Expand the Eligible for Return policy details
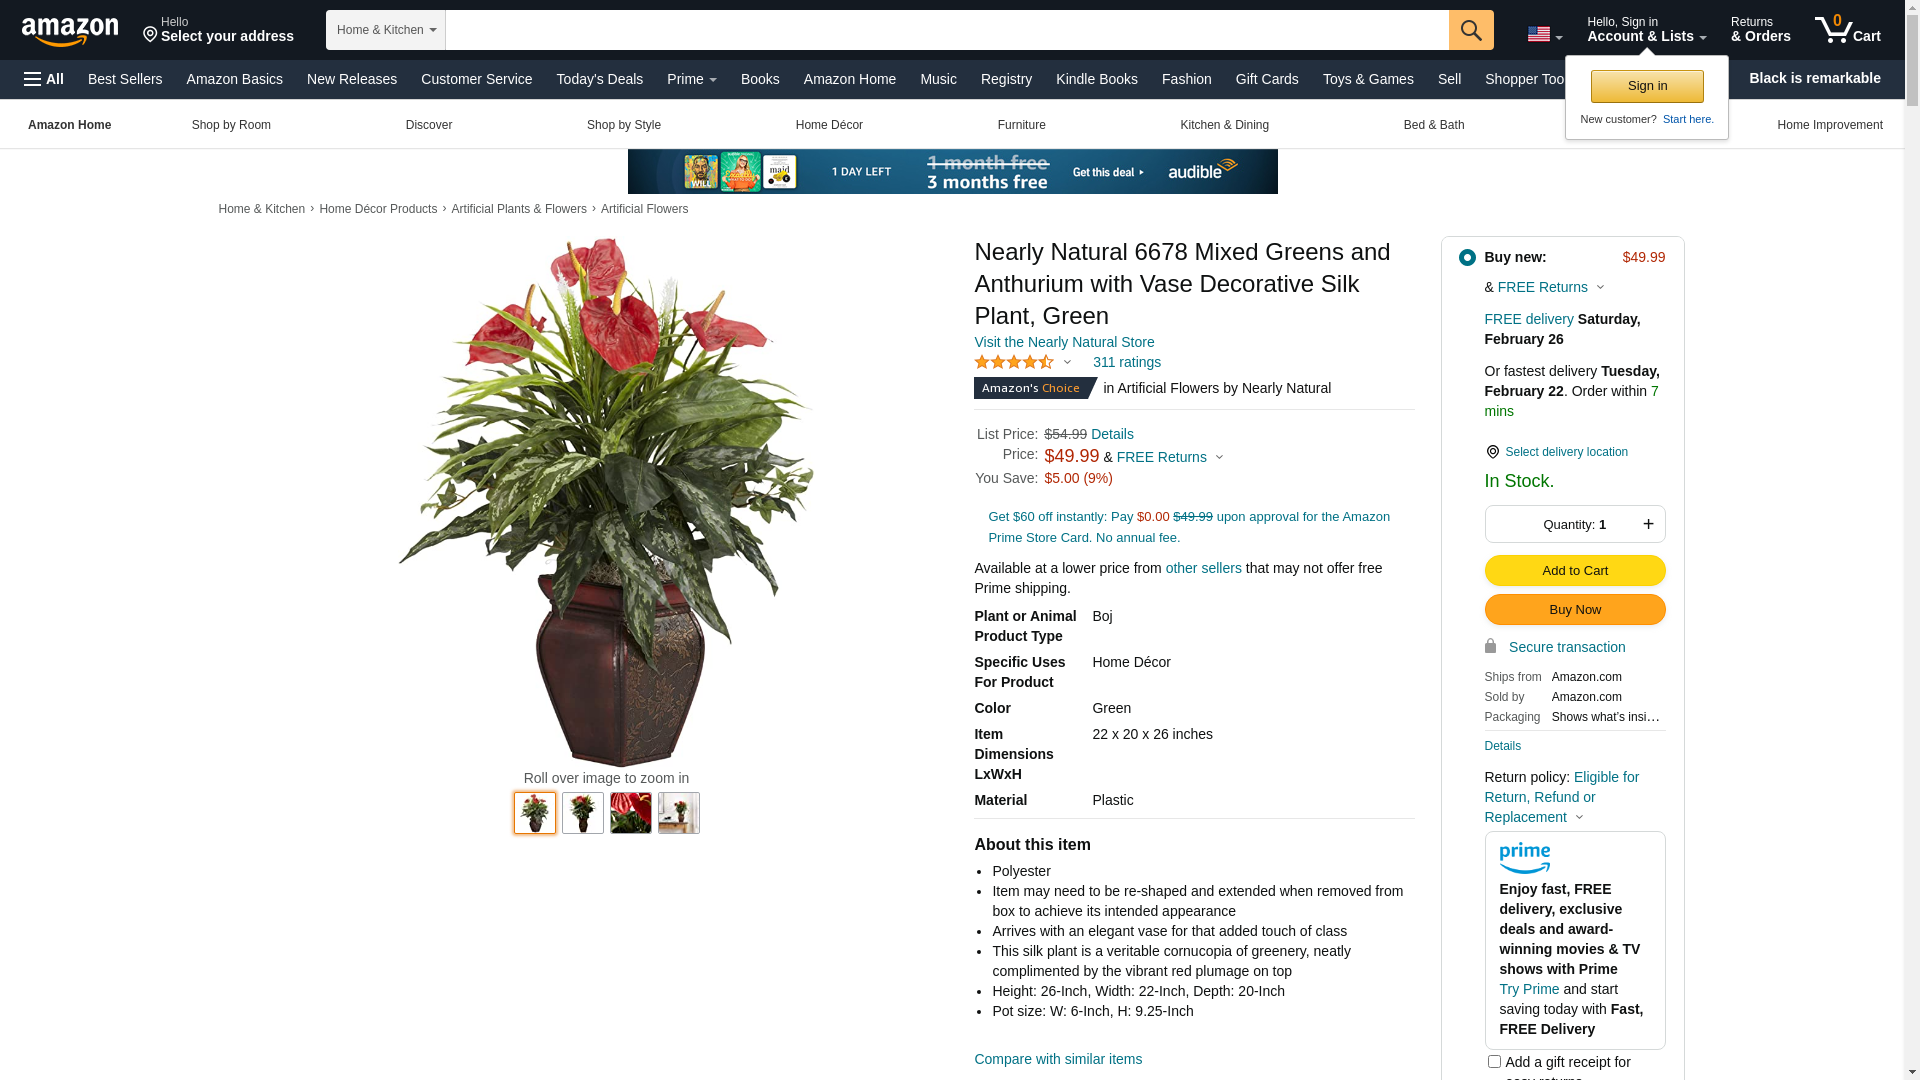This screenshot has height=1080, width=1920. (1579, 817)
